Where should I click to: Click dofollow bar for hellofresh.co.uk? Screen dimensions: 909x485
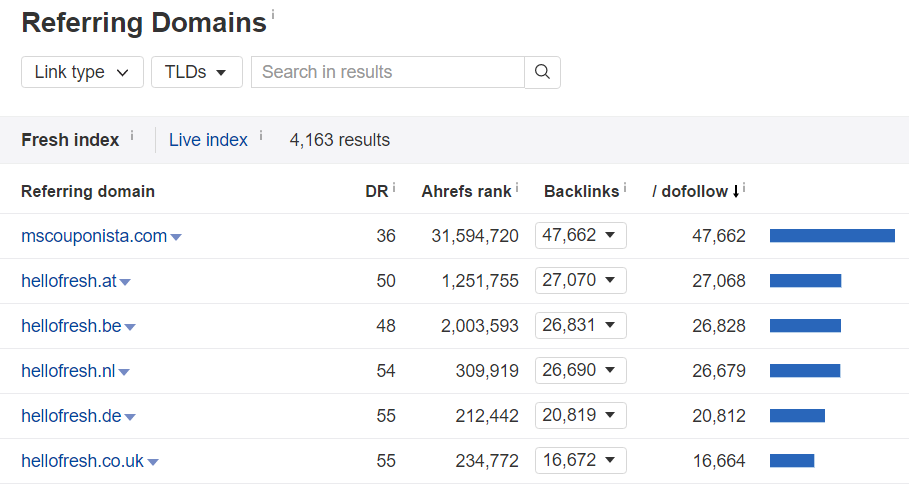pyautogui.click(x=792, y=461)
